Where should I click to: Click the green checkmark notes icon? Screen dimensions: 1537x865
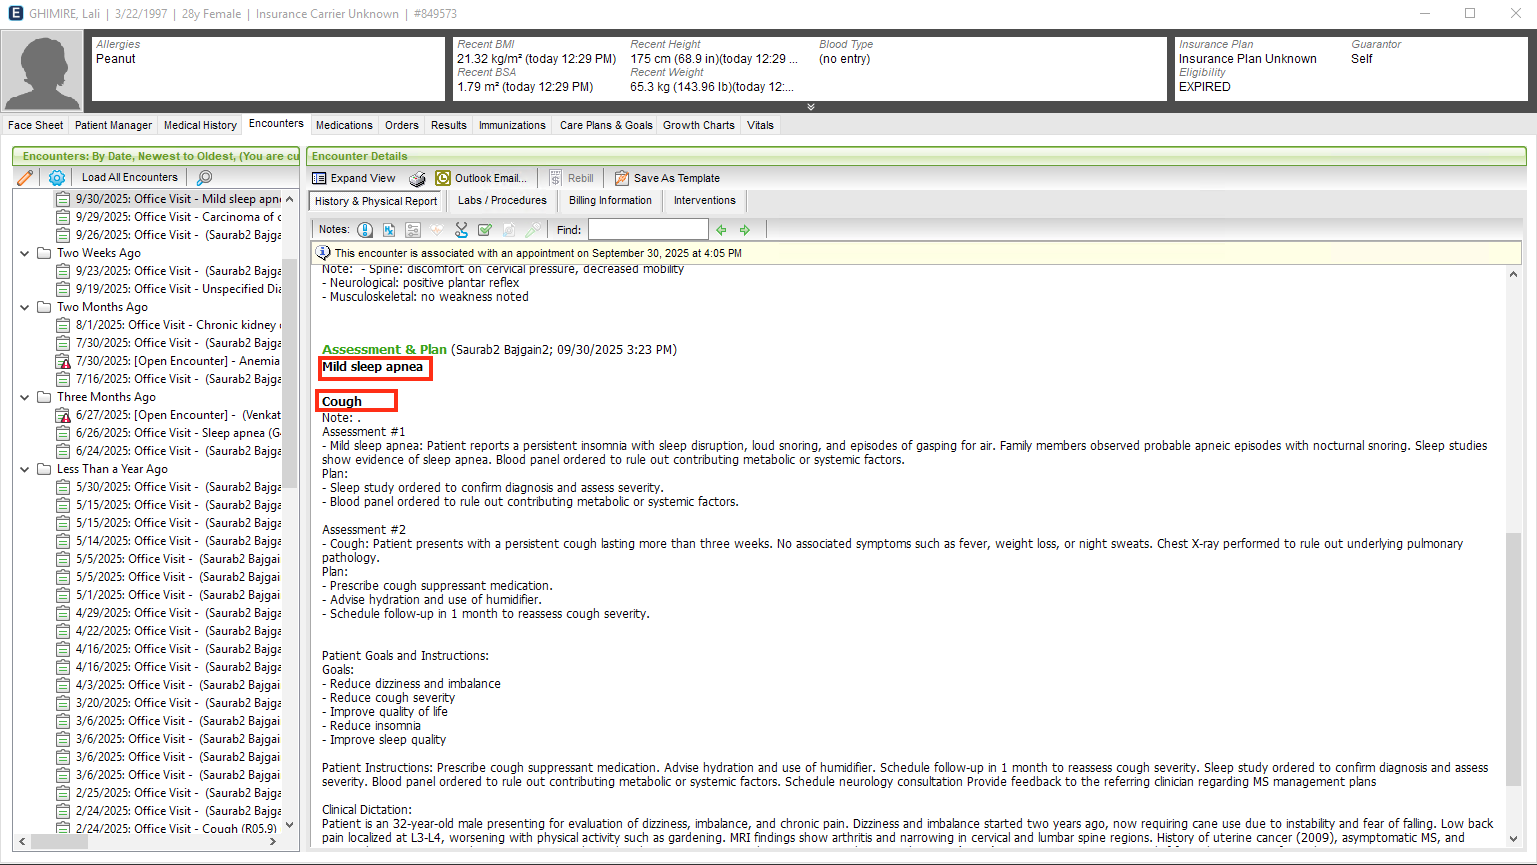tap(485, 230)
